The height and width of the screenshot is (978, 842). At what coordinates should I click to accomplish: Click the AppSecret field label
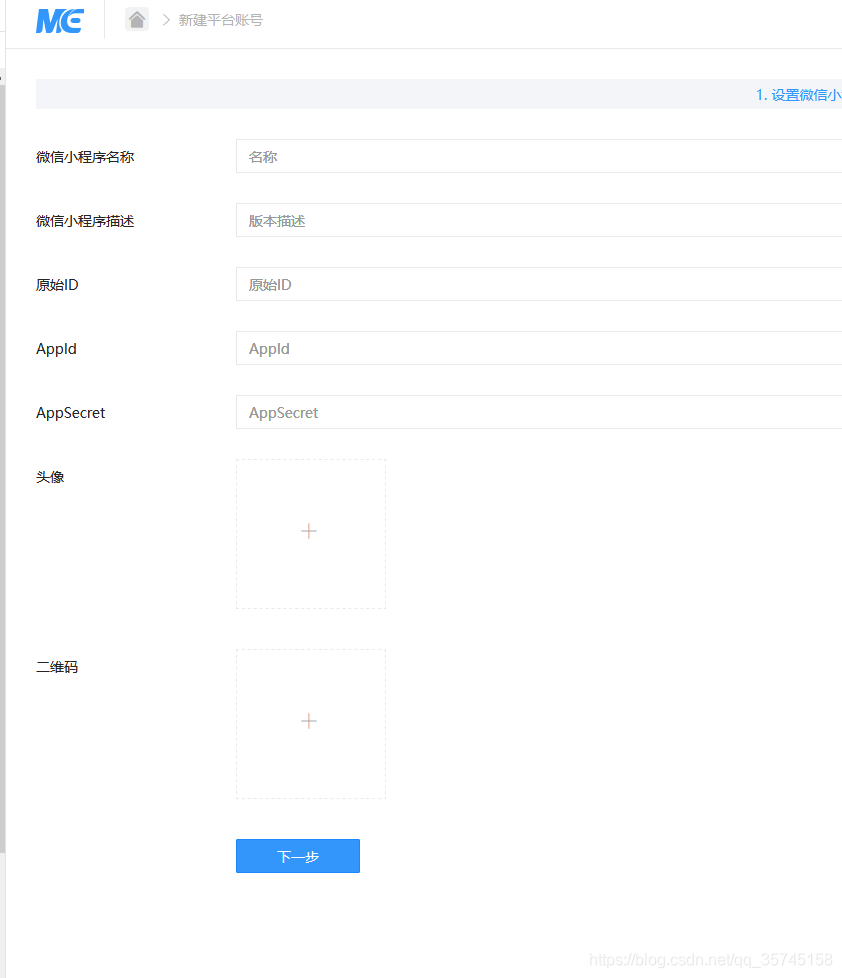[x=70, y=413]
